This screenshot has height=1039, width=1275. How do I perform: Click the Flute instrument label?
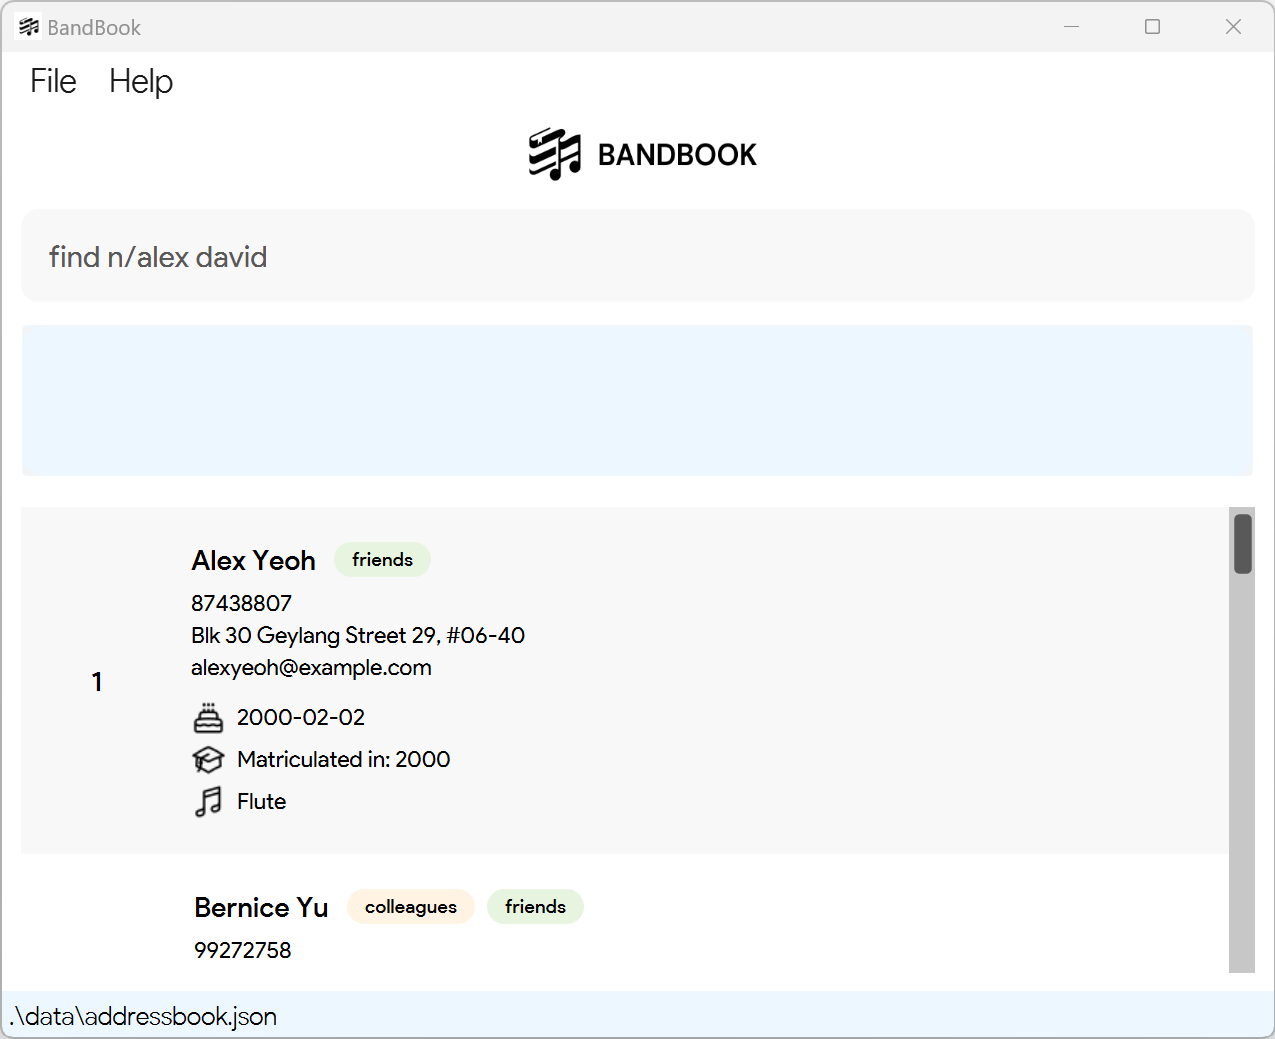(262, 801)
